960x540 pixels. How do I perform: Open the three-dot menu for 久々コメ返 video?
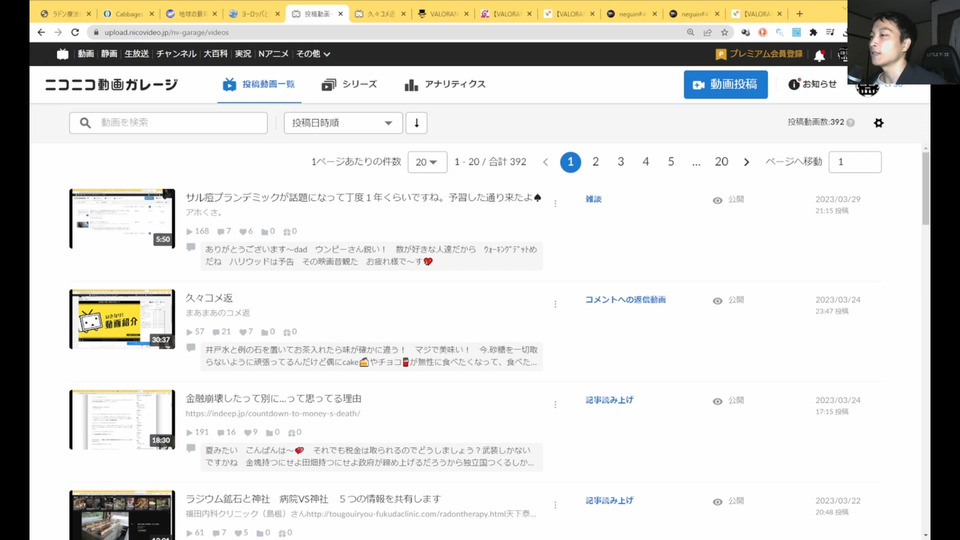[x=555, y=304]
